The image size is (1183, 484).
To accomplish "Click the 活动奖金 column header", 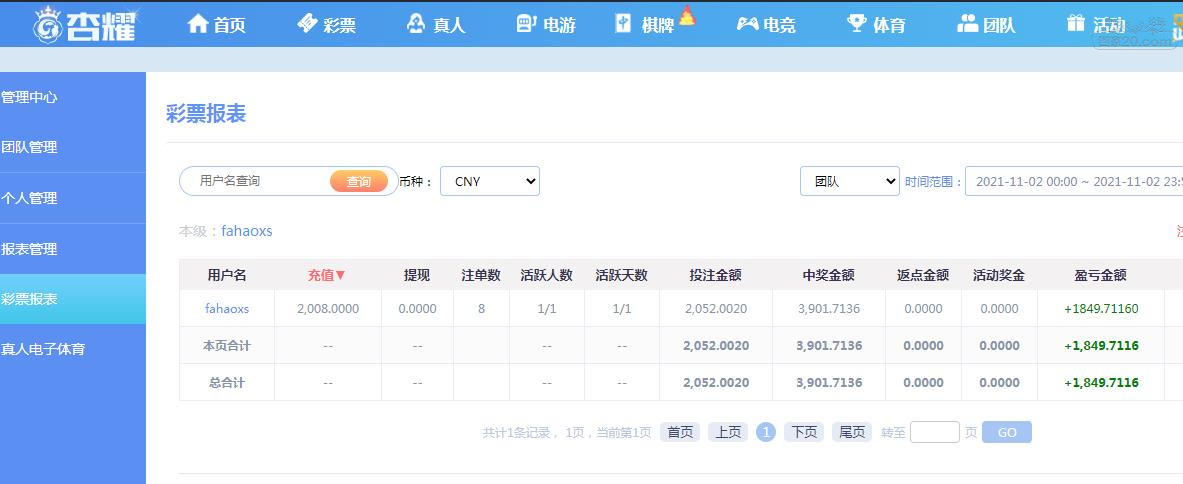I will click(x=999, y=275).
